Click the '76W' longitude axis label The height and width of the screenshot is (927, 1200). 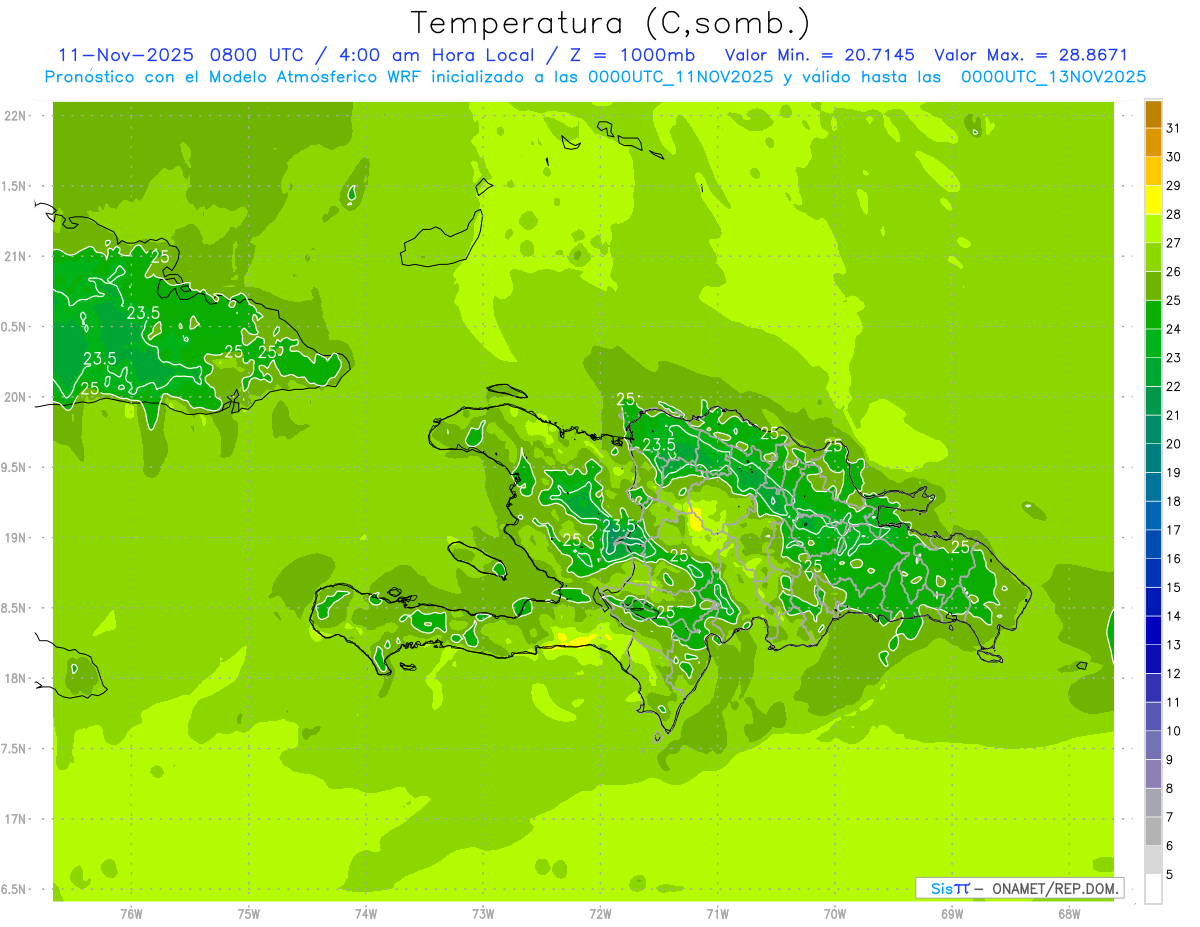click(131, 912)
